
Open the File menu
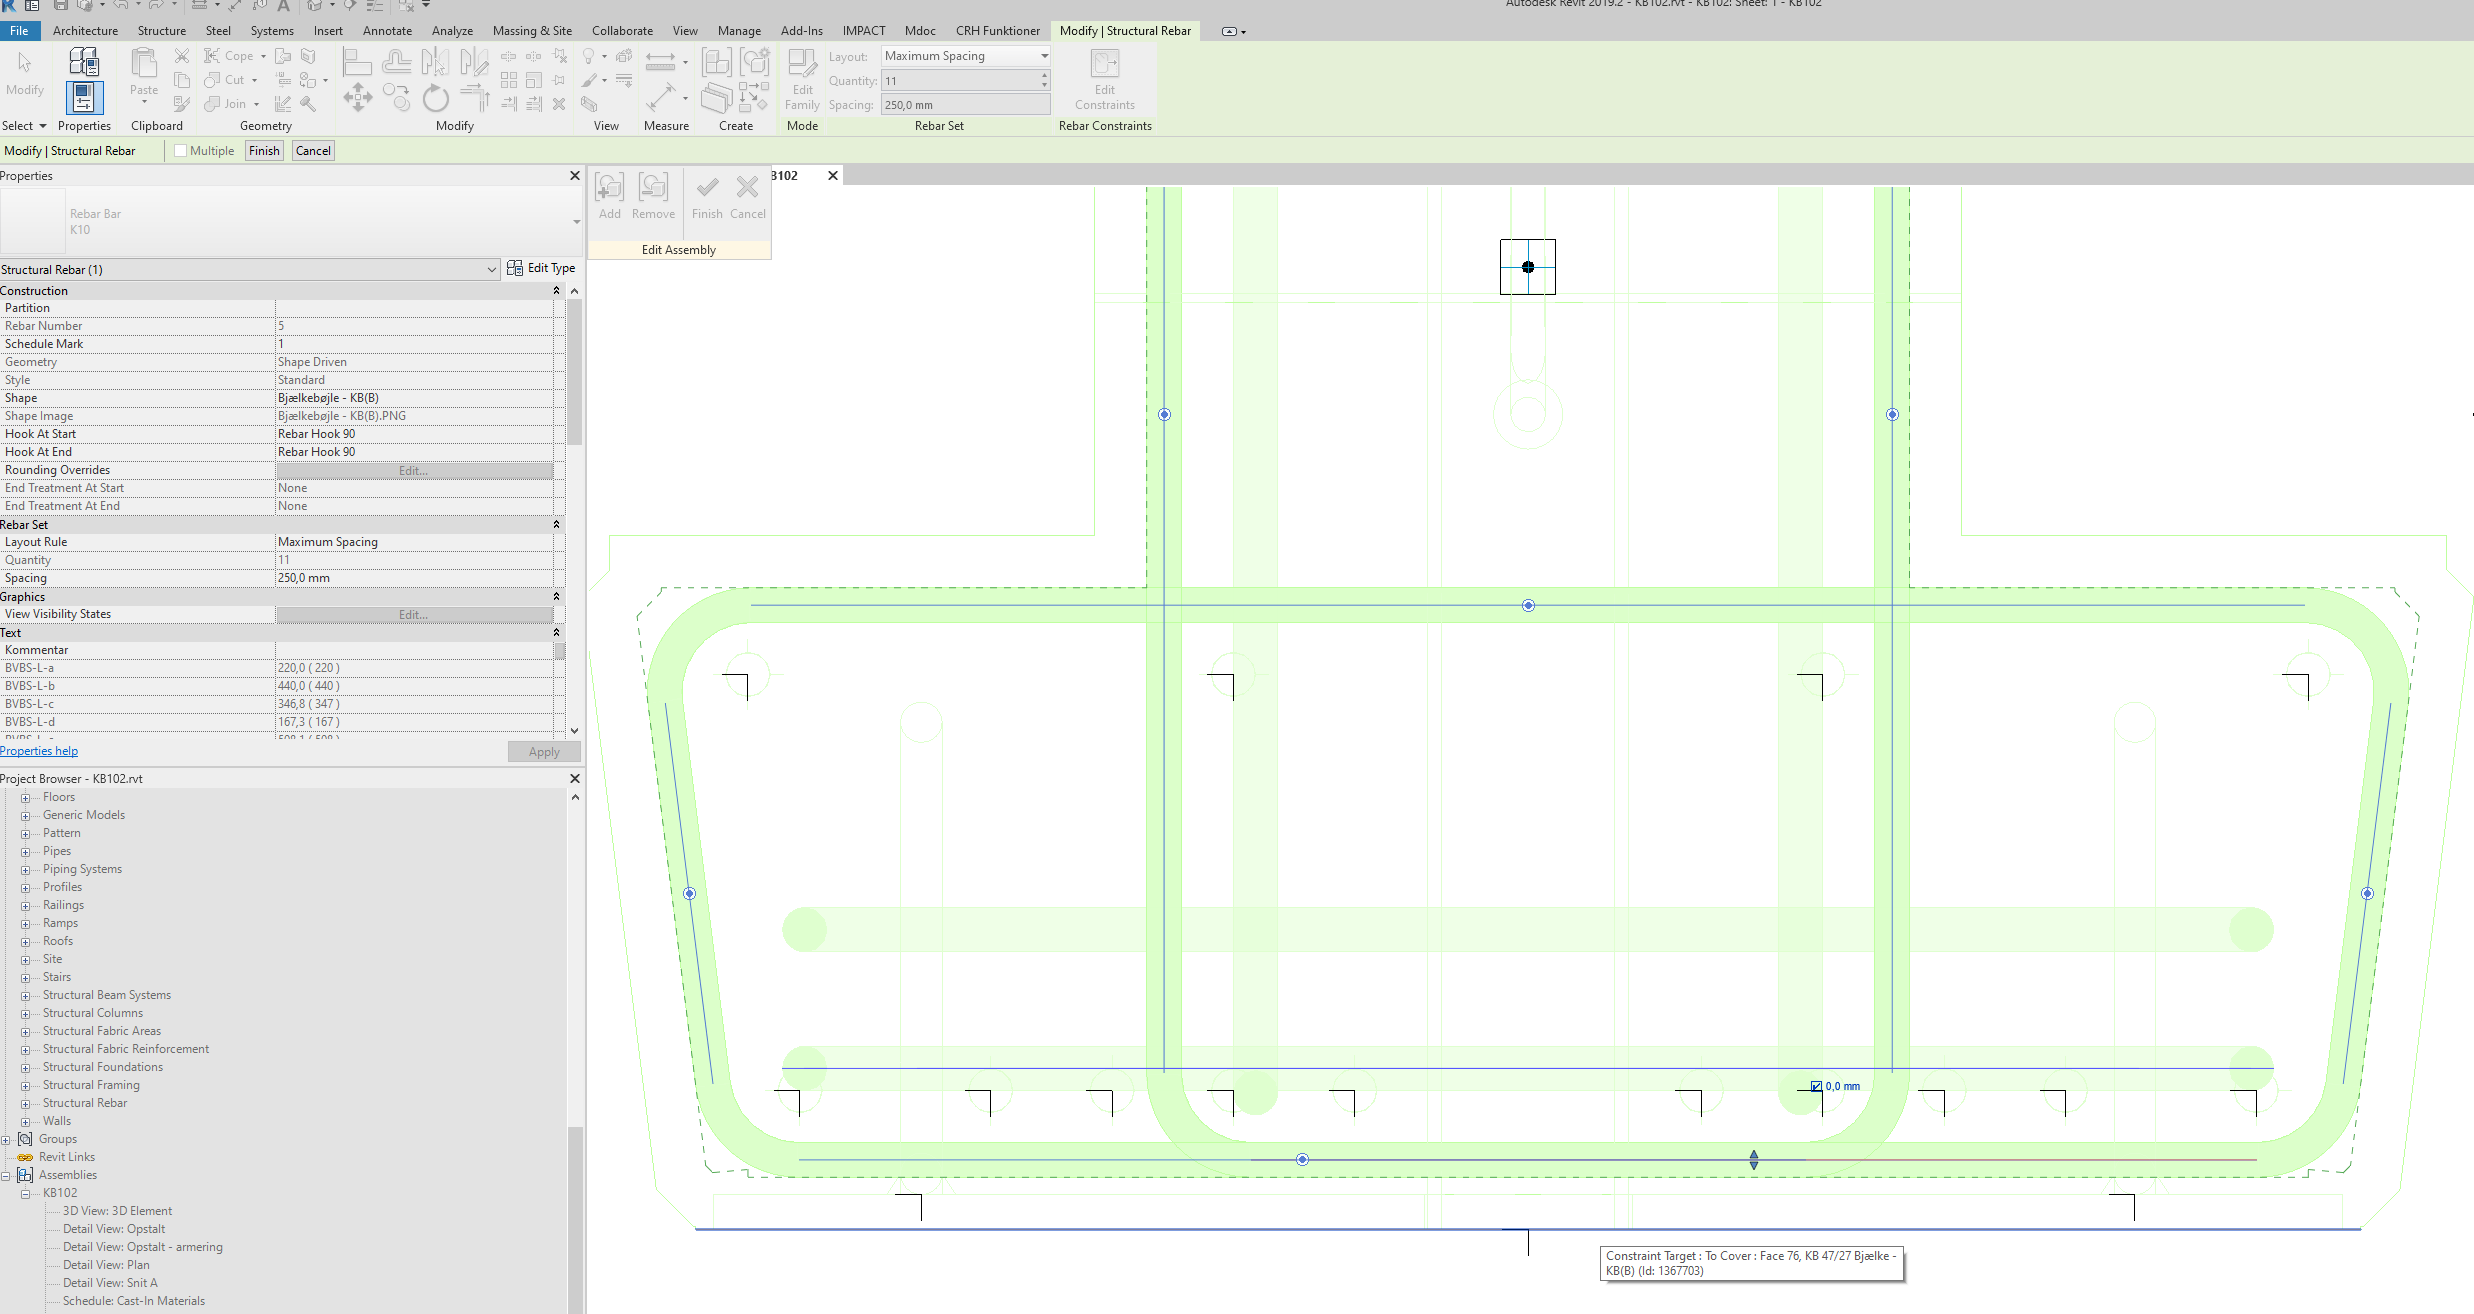click(x=20, y=31)
